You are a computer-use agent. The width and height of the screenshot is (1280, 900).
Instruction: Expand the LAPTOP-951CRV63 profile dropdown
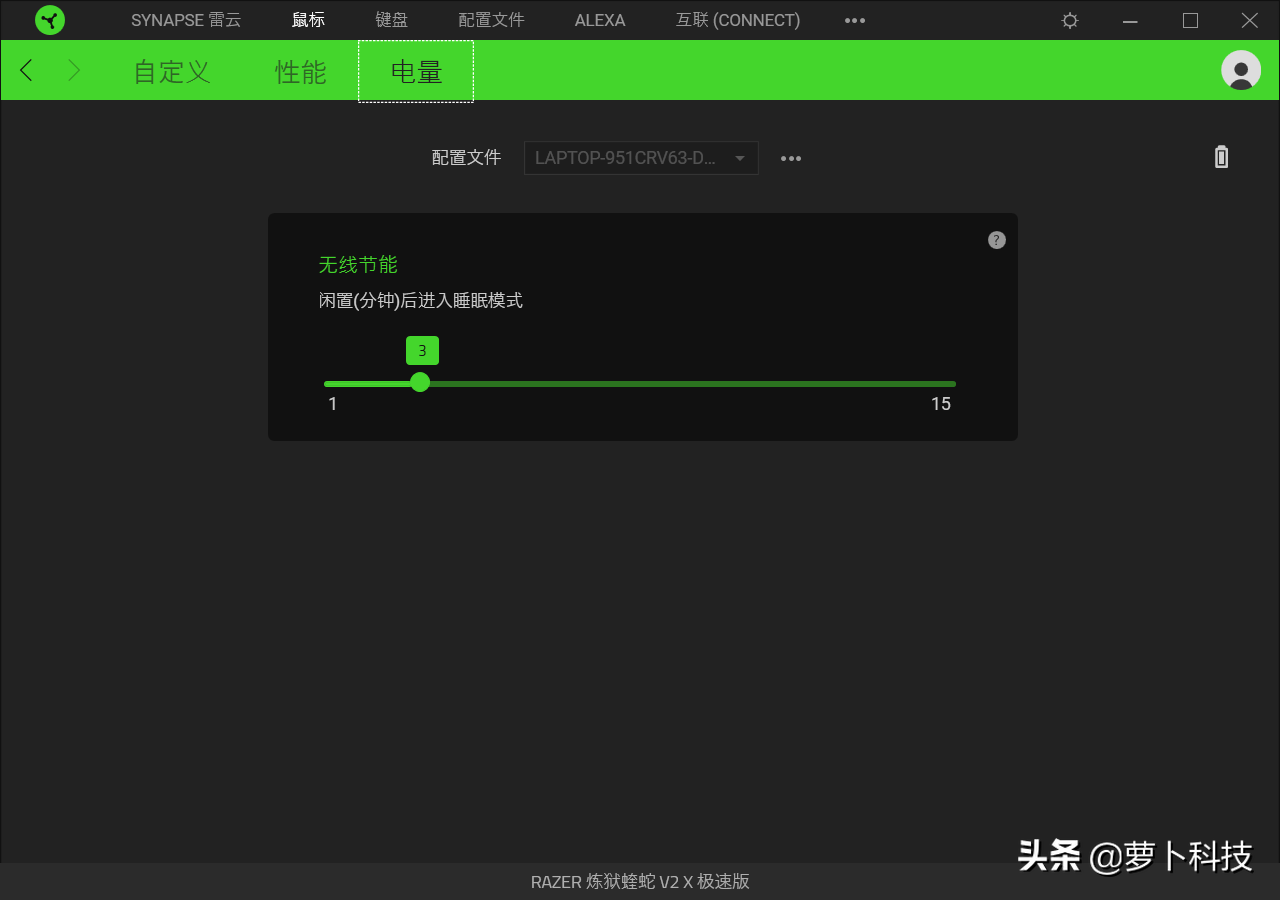(641, 158)
